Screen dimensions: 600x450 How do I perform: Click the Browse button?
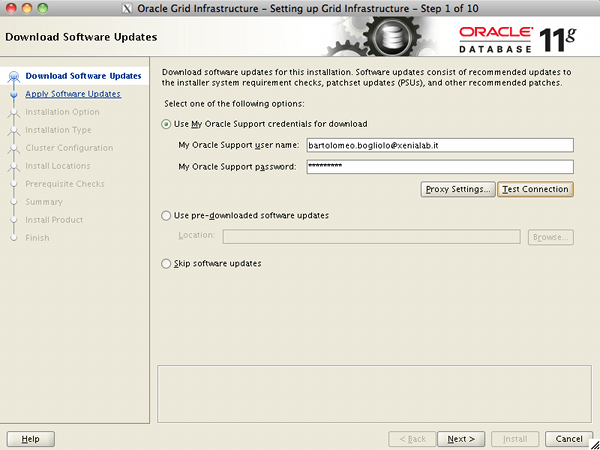click(551, 237)
